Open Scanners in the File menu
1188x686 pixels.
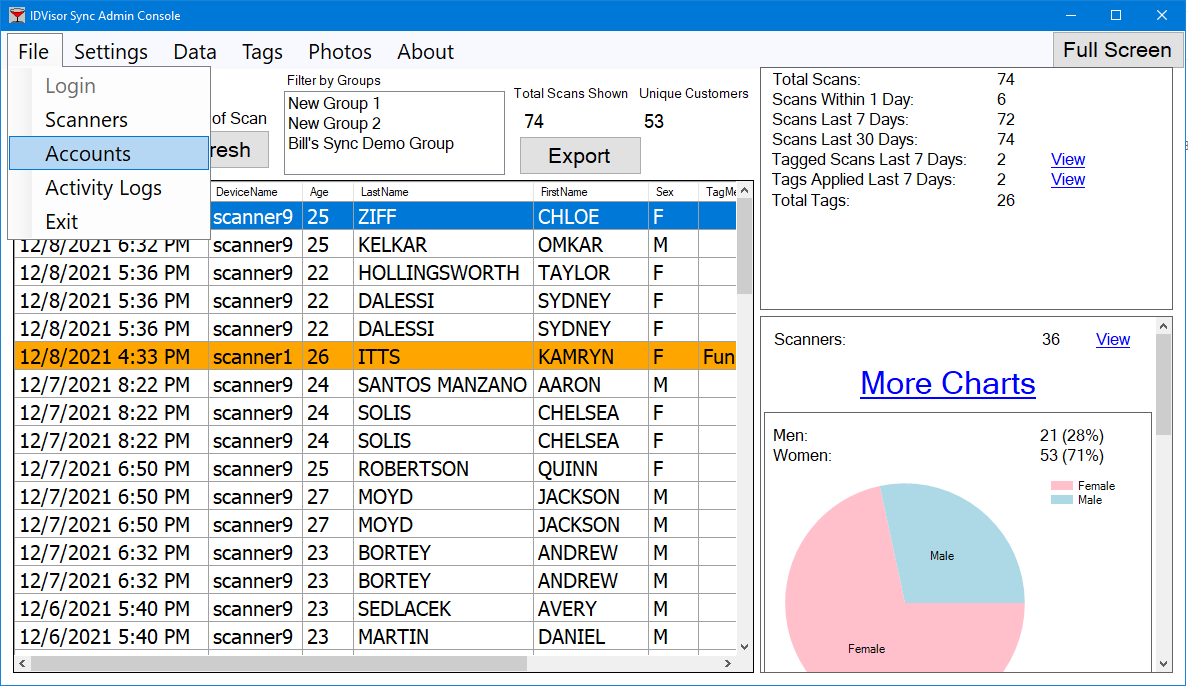point(86,120)
